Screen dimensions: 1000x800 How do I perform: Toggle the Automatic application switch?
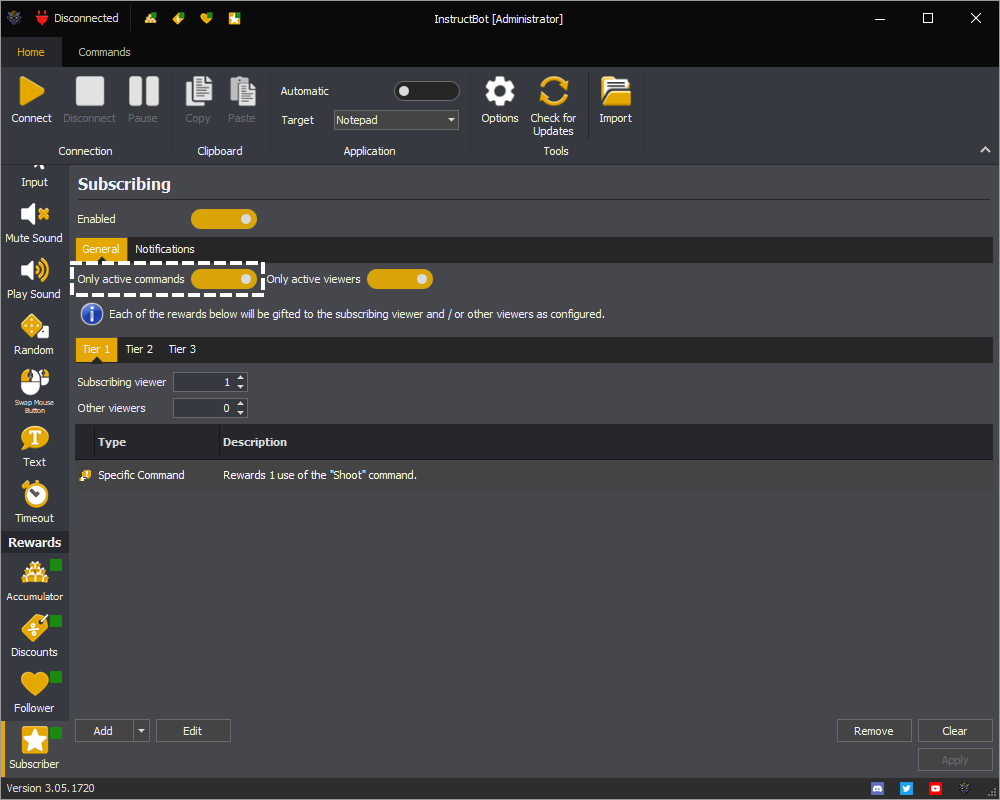coord(427,91)
